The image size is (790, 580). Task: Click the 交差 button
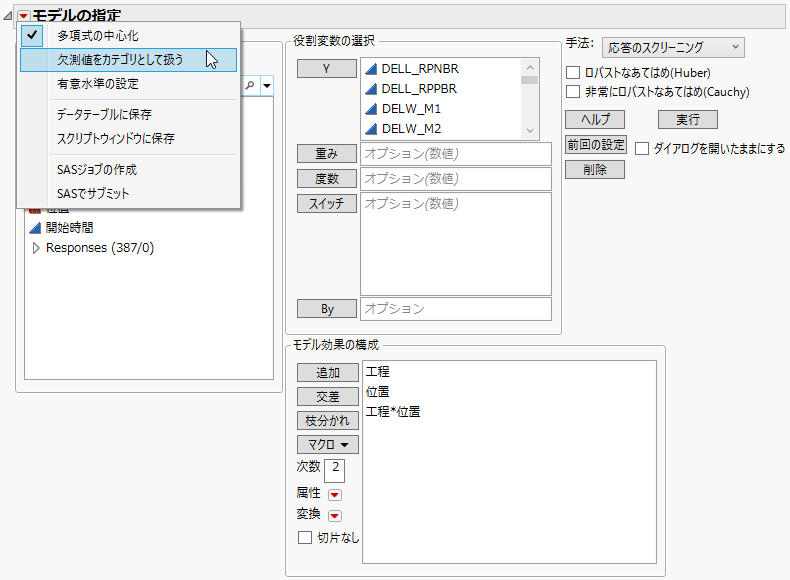pyautogui.click(x=327, y=397)
